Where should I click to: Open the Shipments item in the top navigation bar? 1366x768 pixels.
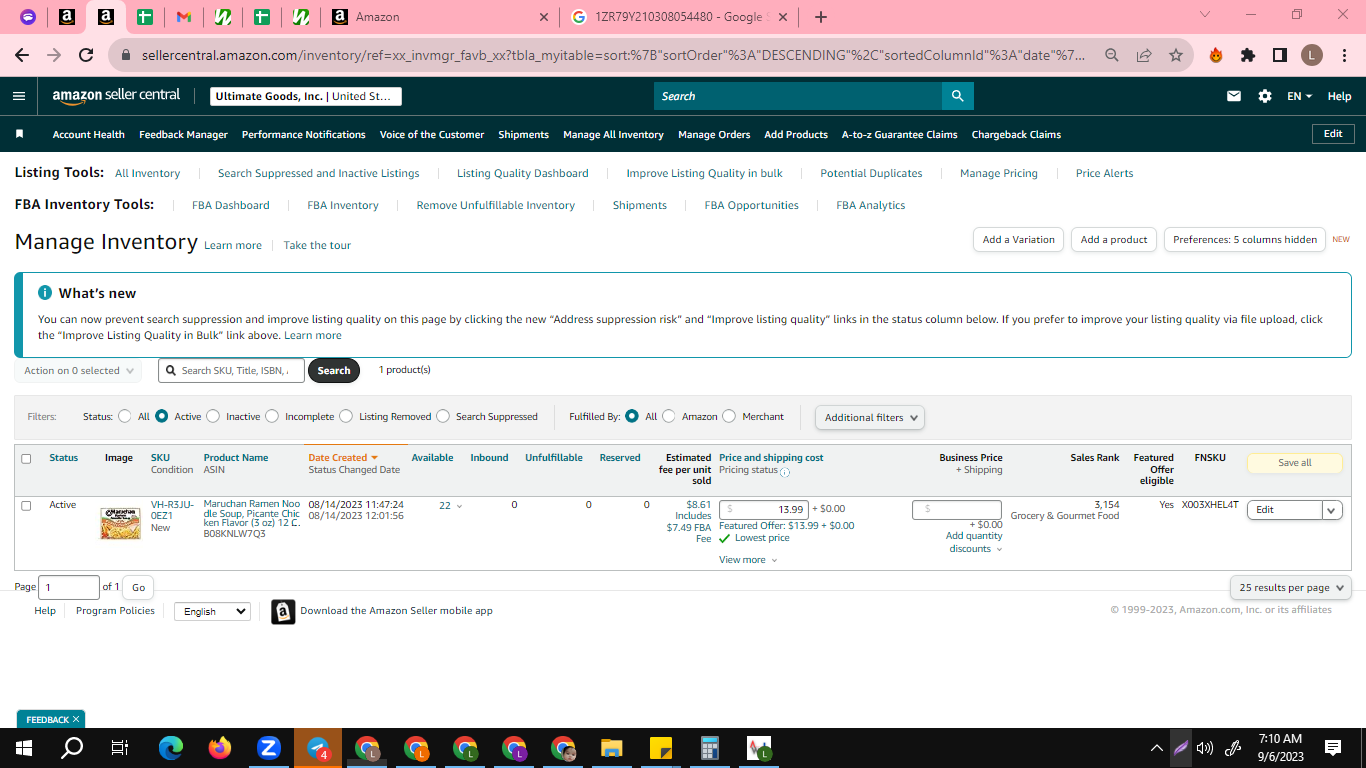(x=523, y=134)
